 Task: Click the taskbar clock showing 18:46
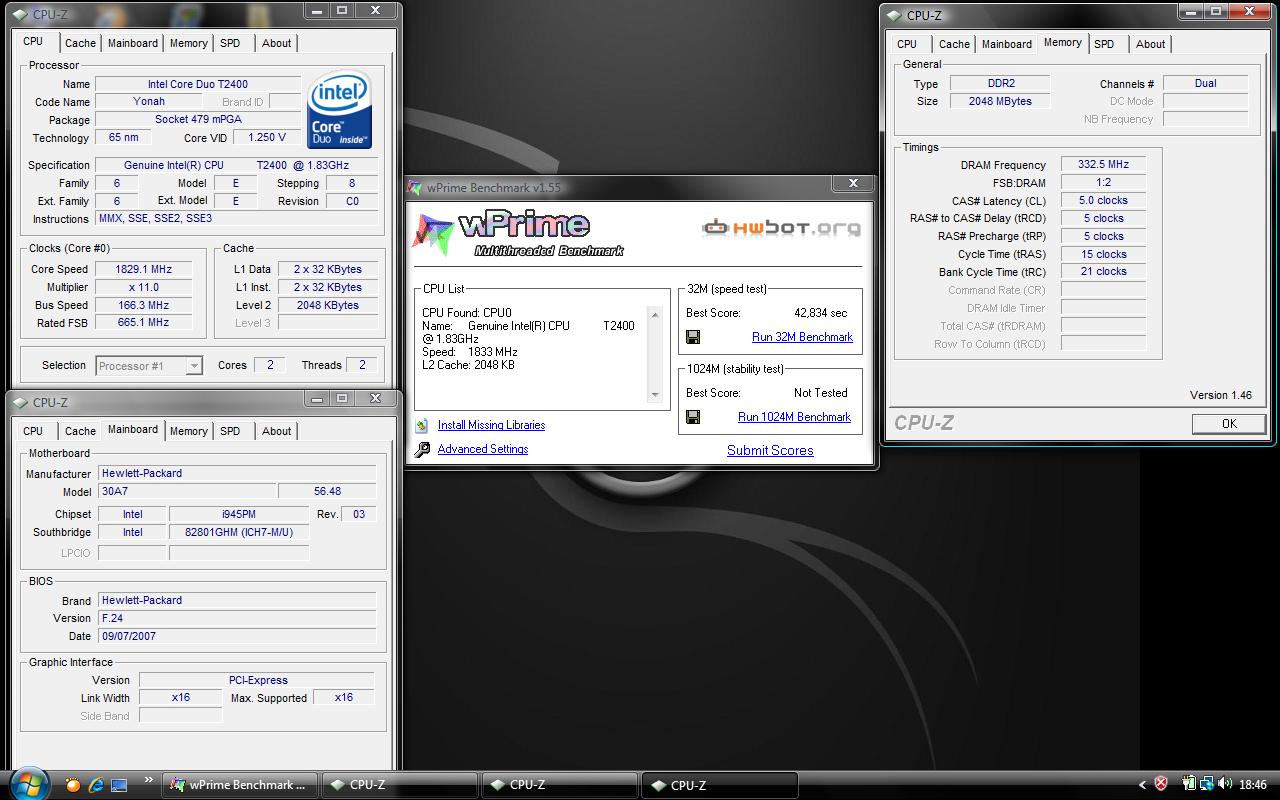click(x=1253, y=785)
